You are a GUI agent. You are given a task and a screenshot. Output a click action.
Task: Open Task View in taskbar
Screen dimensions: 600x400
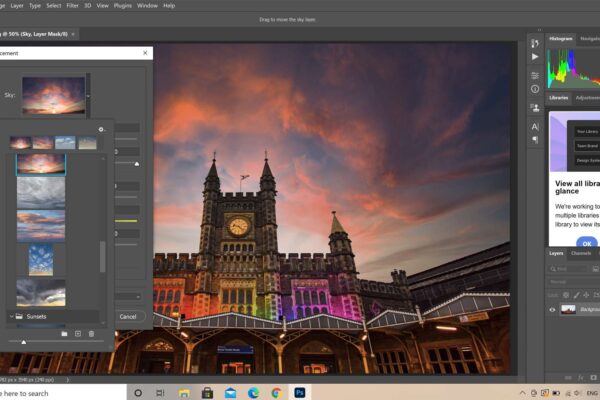(x=160, y=393)
